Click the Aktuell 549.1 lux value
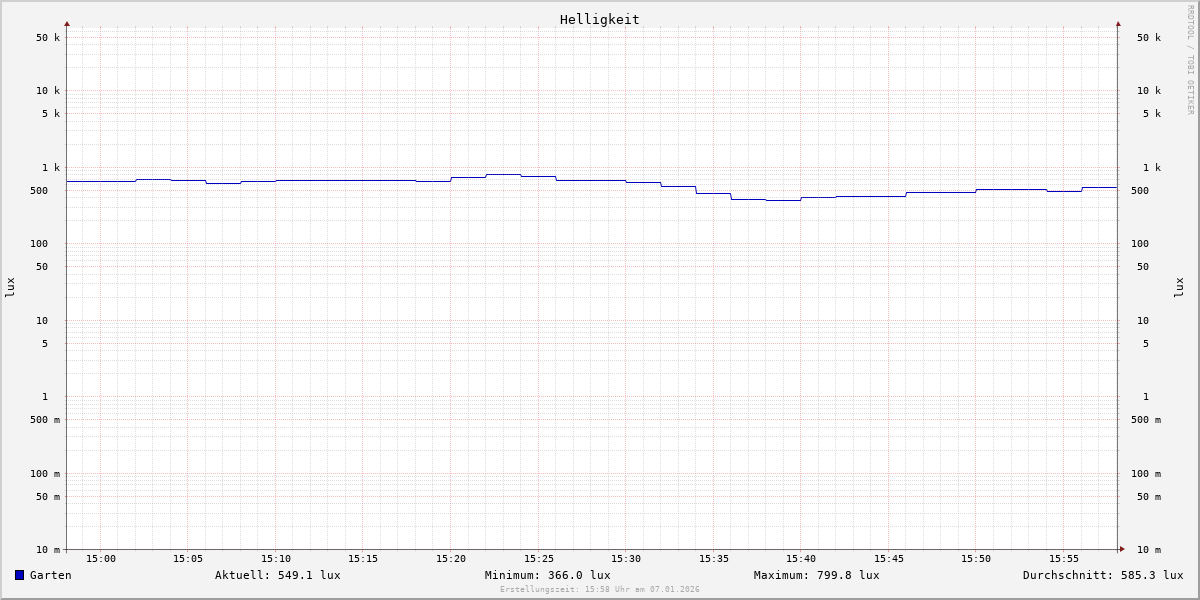Screen dimensions: 1200x600 tap(277, 575)
